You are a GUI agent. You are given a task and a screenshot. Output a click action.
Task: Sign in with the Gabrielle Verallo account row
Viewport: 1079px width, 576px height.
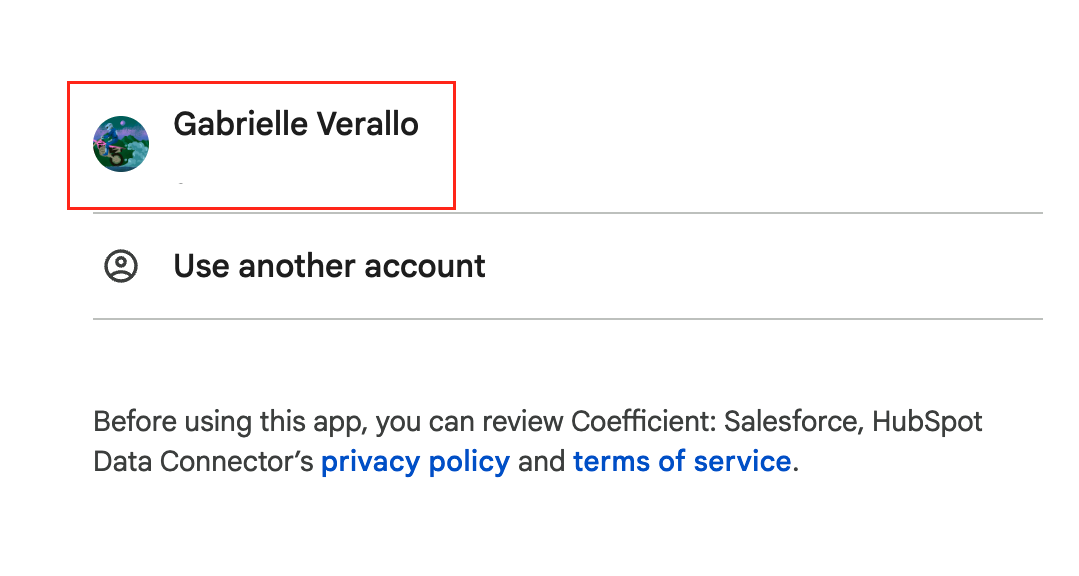click(261, 146)
